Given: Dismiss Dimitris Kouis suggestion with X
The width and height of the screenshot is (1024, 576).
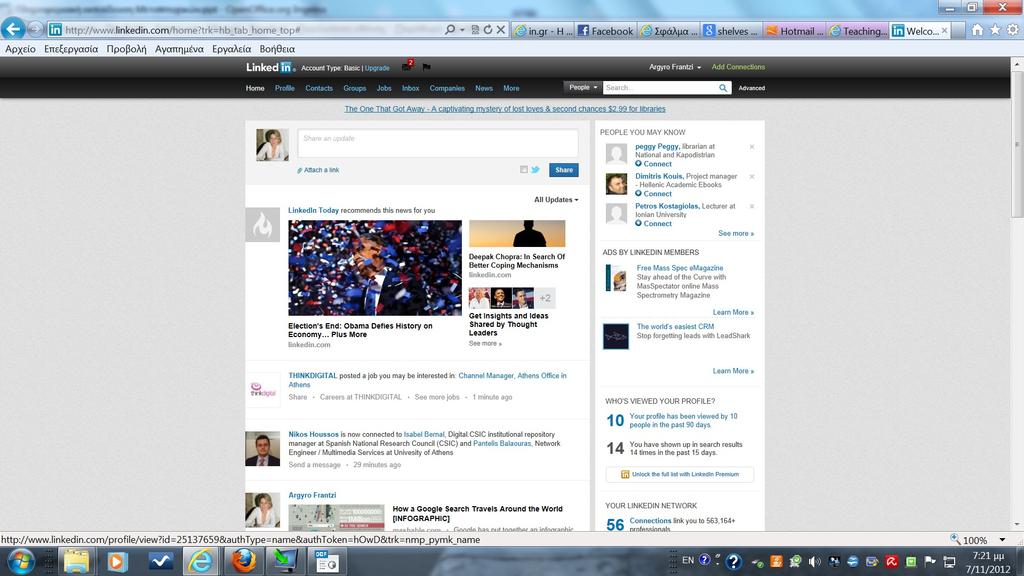Looking at the screenshot, I should click(752, 176).
